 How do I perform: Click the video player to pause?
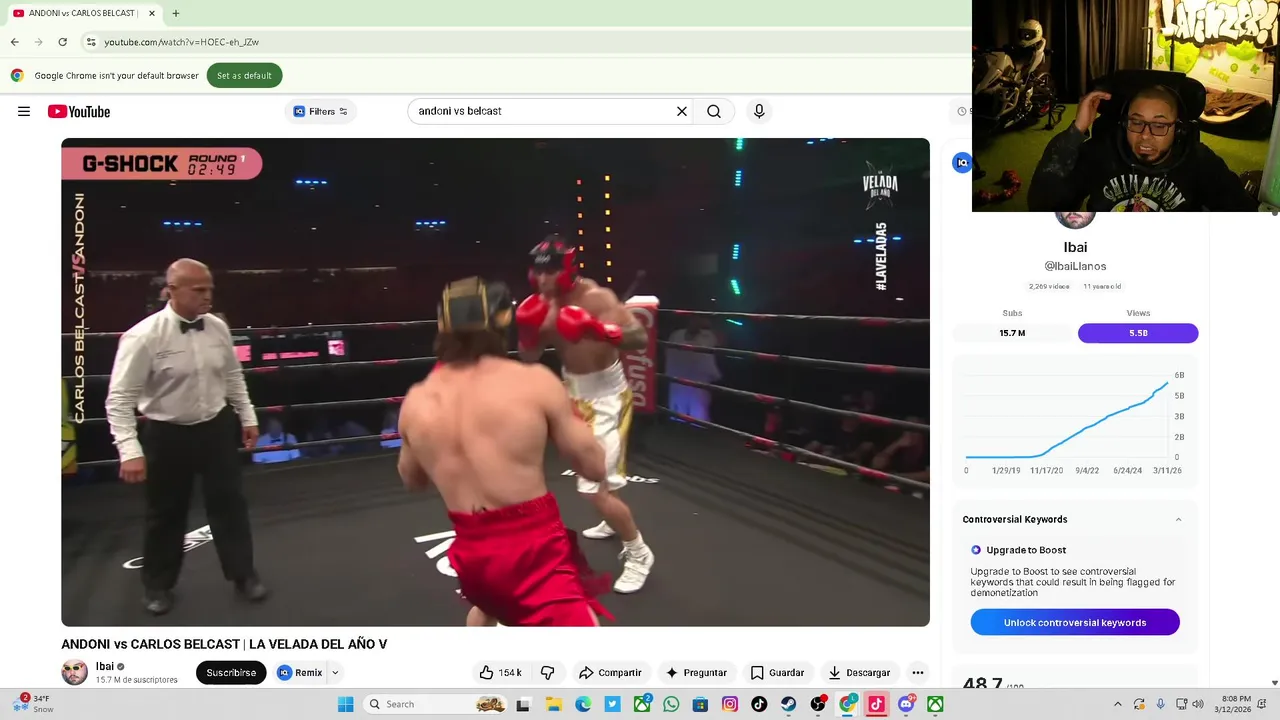point(495,382)
